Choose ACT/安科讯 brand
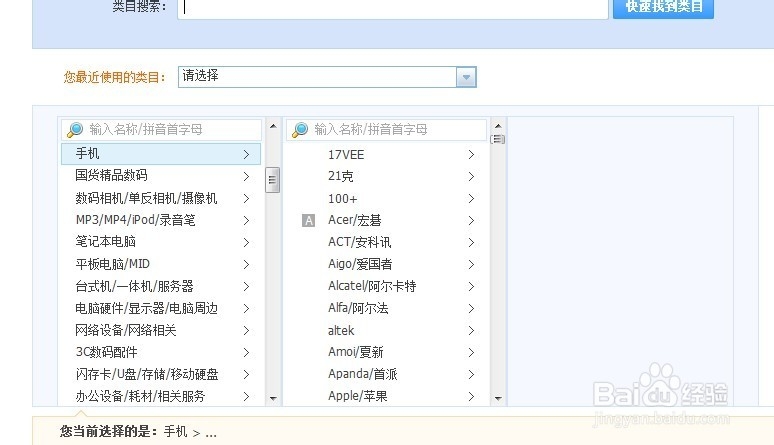This screenshot has height=445, width=774. click(x=386, y=243)
